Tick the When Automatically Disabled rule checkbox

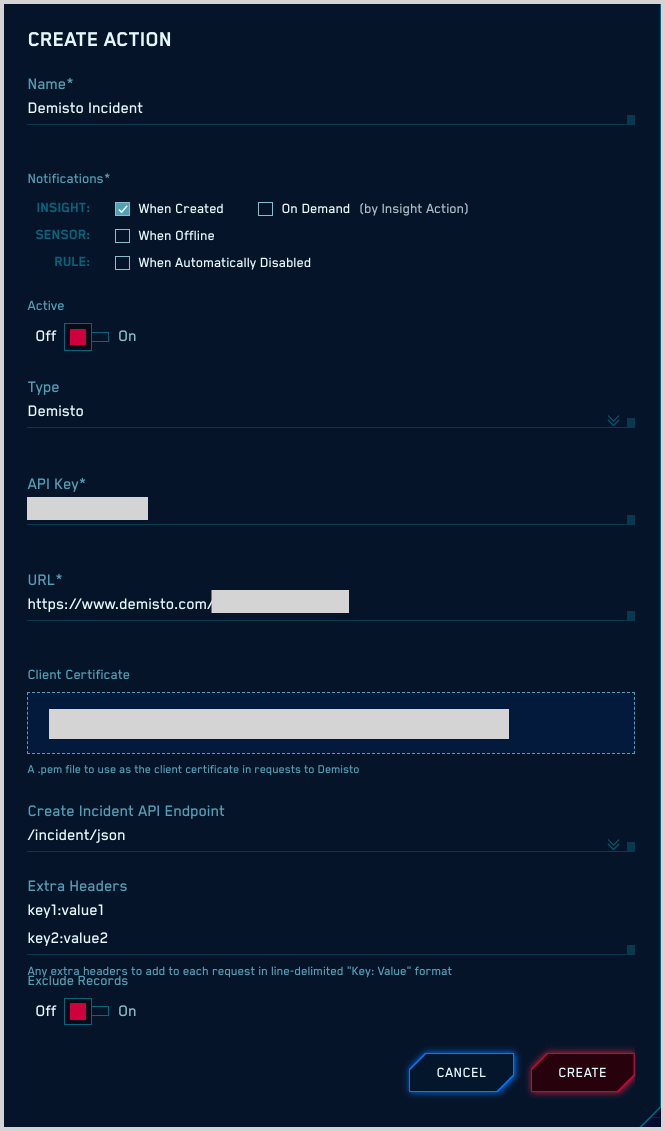(123, 263)
